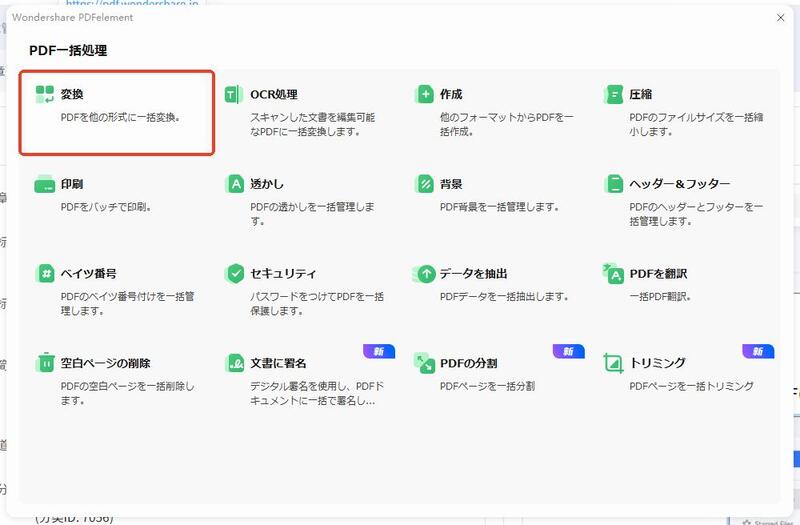Click the データを抽出 icon
This screenshot has width=800, height=525.
(424, 273)
